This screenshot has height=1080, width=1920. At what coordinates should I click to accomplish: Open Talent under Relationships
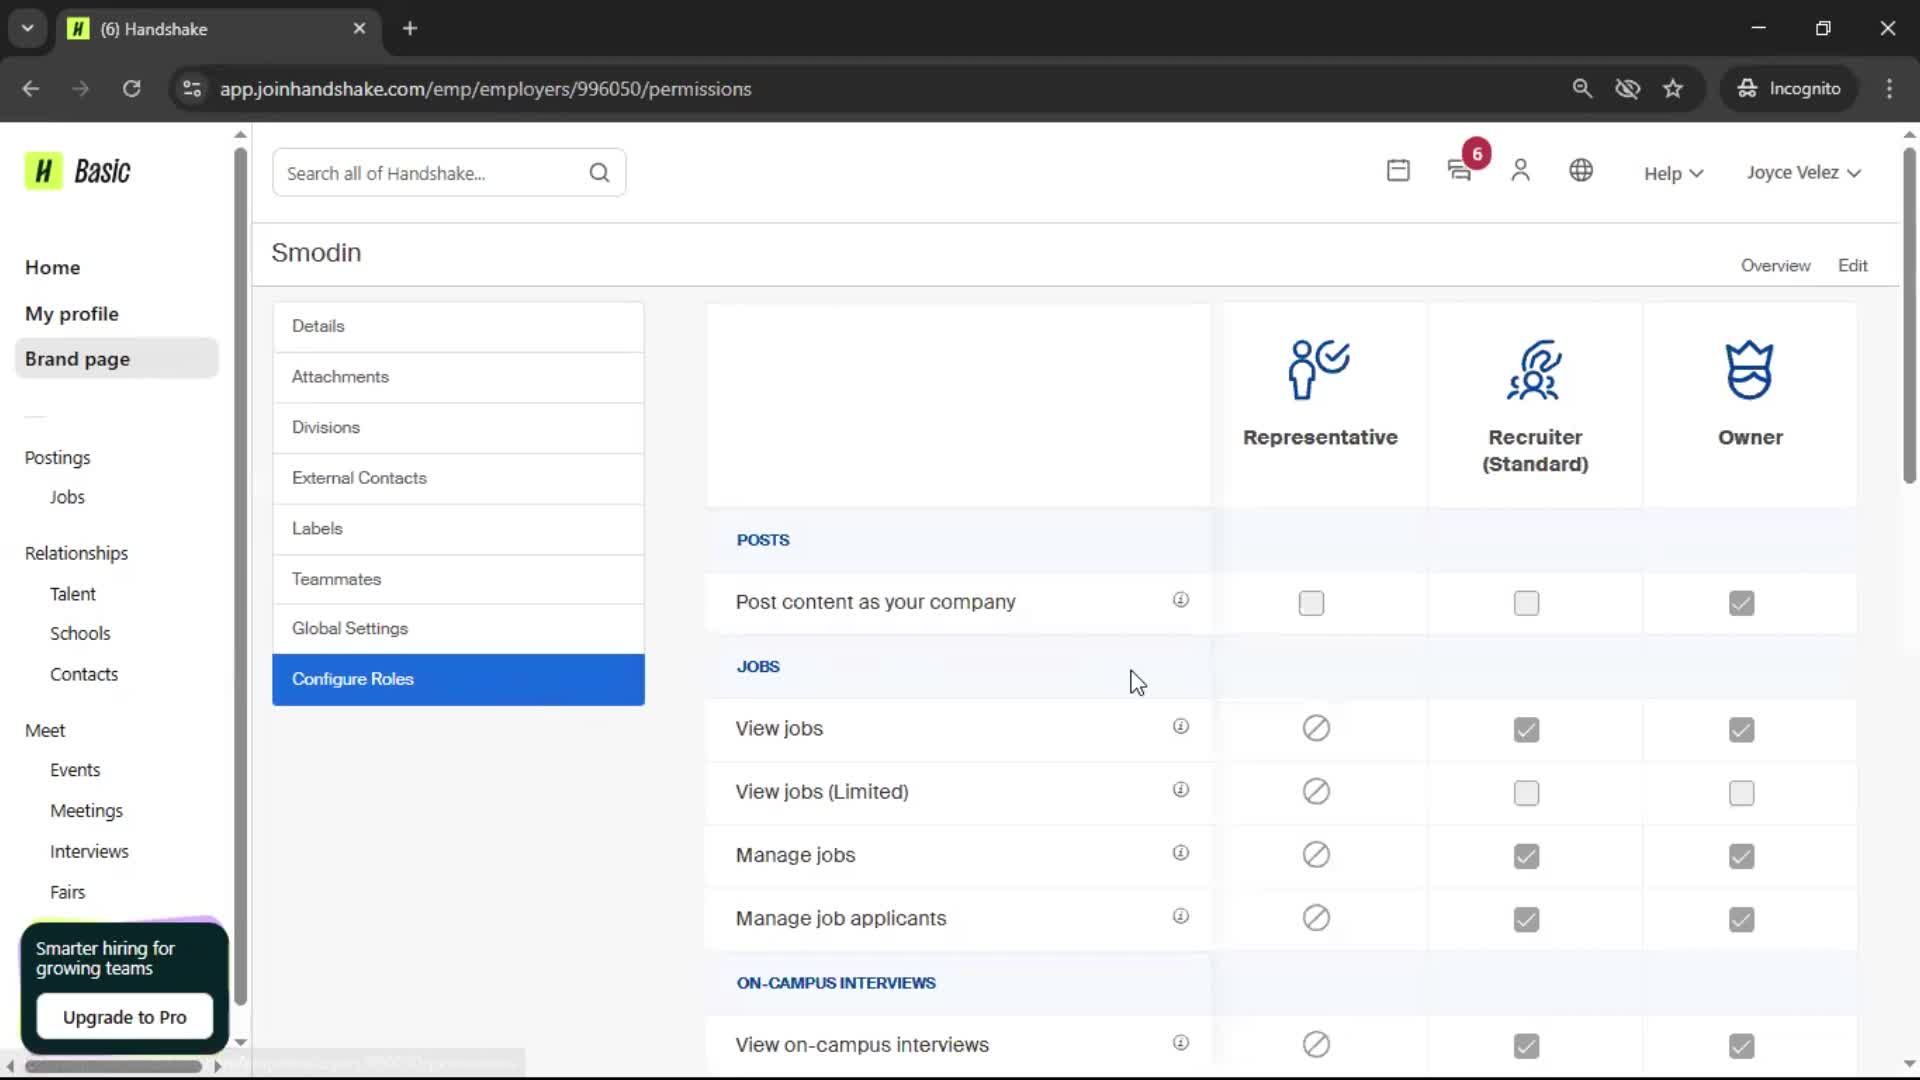pos(73,594)
